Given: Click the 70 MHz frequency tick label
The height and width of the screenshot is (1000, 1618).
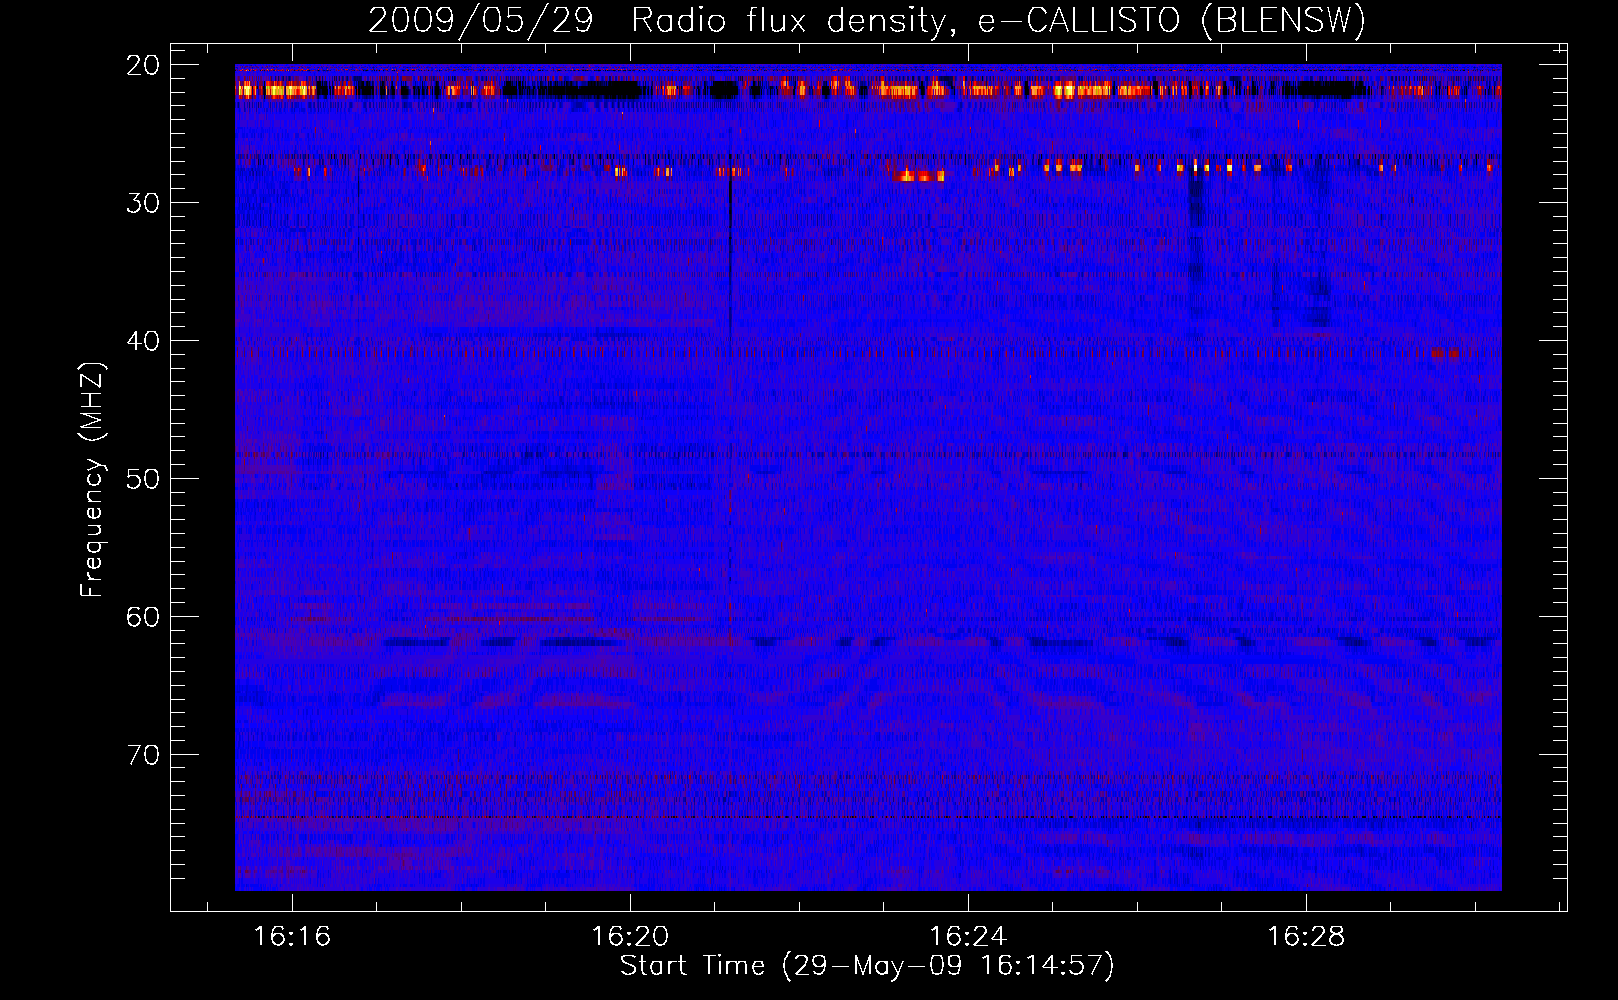Looking at the screenshot, I should 143,754.
